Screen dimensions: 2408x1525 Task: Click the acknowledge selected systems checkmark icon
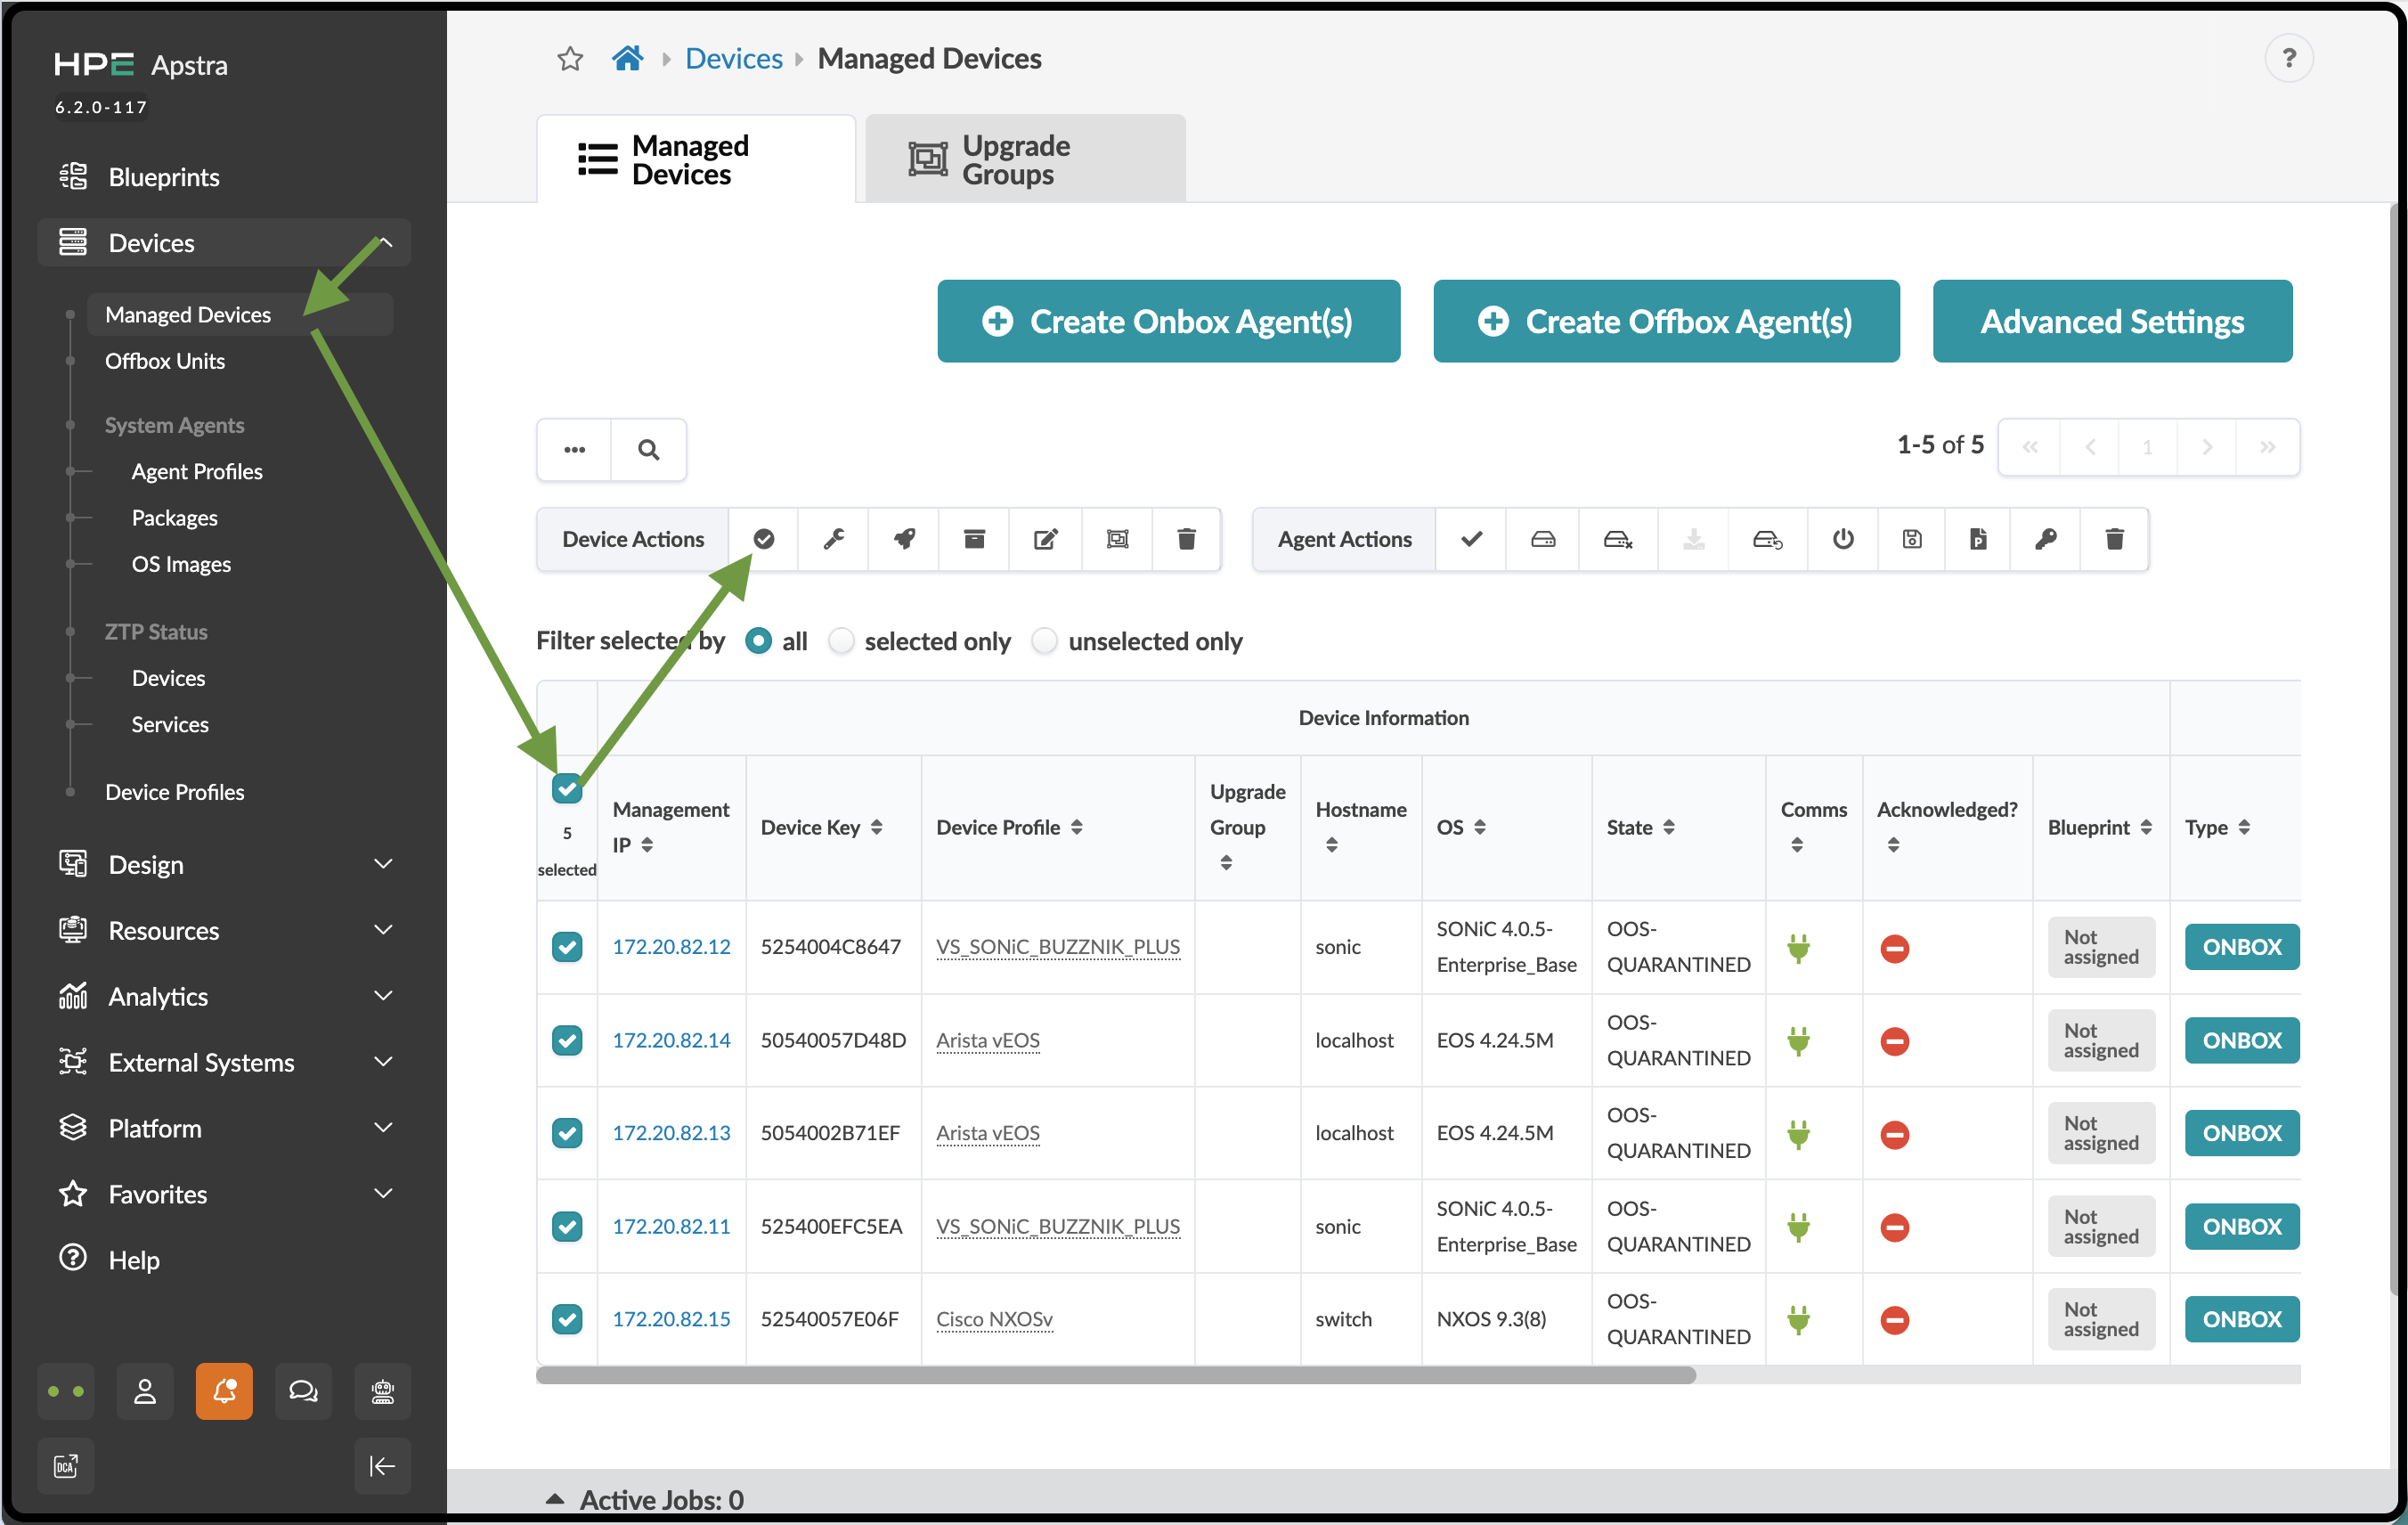[x=764, y=539]
